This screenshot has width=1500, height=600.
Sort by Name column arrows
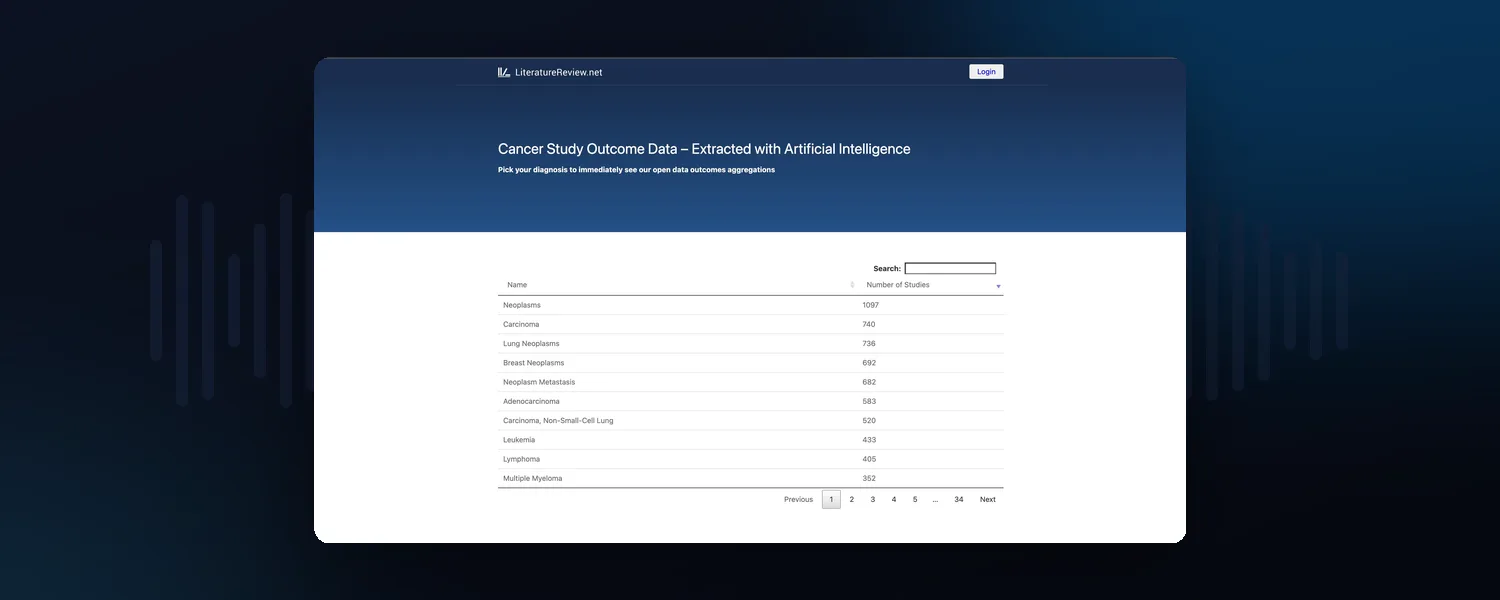(852, 285)
